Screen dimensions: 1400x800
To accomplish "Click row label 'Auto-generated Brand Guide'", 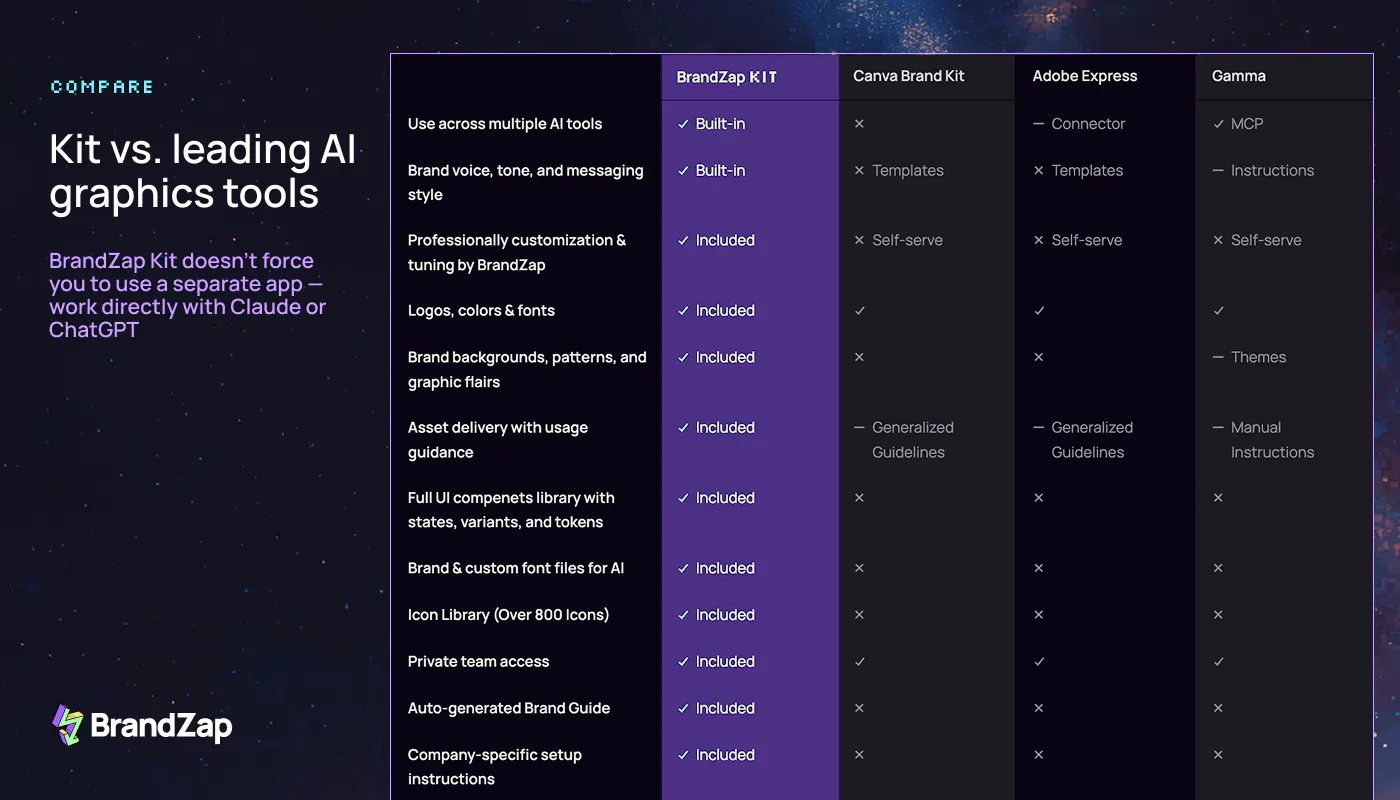I will tap(509, 708).
